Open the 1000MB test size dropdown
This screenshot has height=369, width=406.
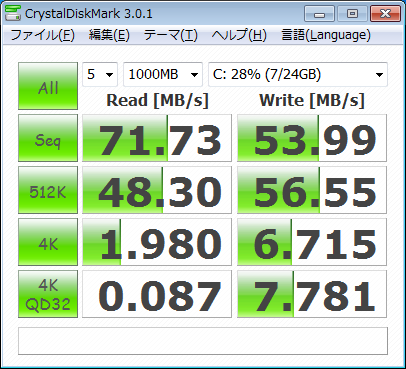(x=163, y=74)
